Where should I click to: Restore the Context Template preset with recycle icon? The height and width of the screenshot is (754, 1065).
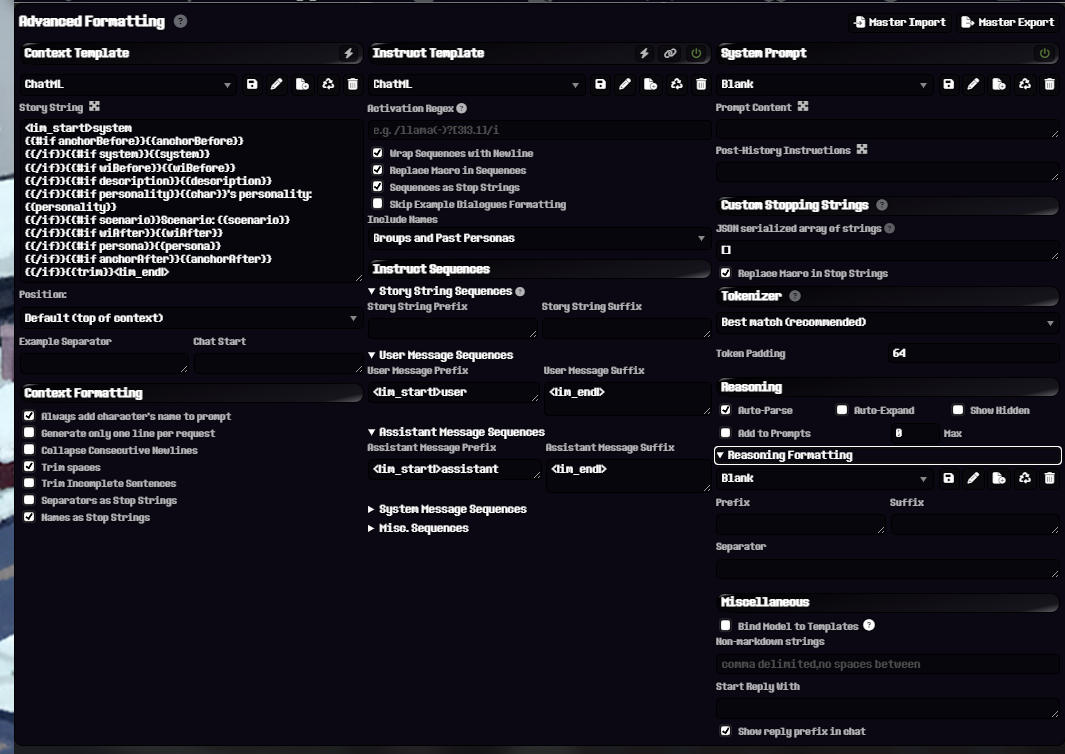point(328,84)
